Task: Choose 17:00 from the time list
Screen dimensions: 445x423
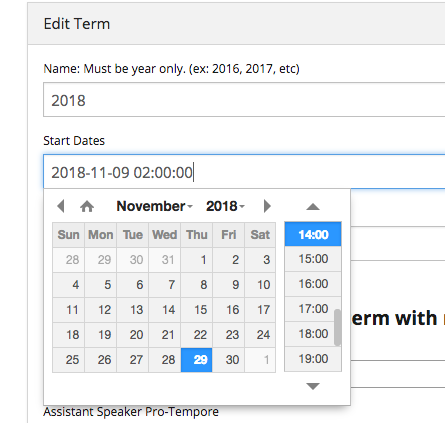Action: [x=313, y=309]
